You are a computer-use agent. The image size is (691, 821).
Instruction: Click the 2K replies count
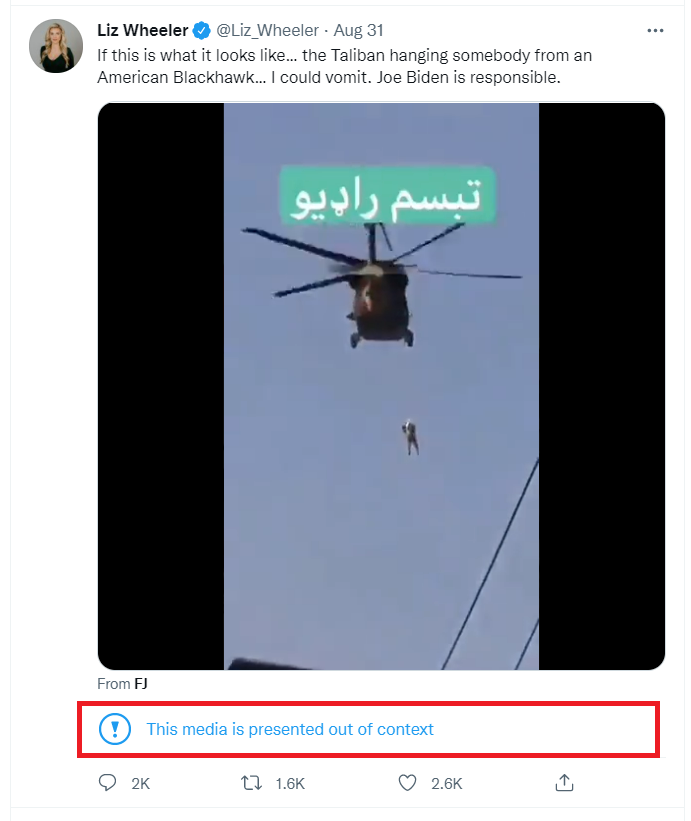pyautogui.click(x=140, y=784)
